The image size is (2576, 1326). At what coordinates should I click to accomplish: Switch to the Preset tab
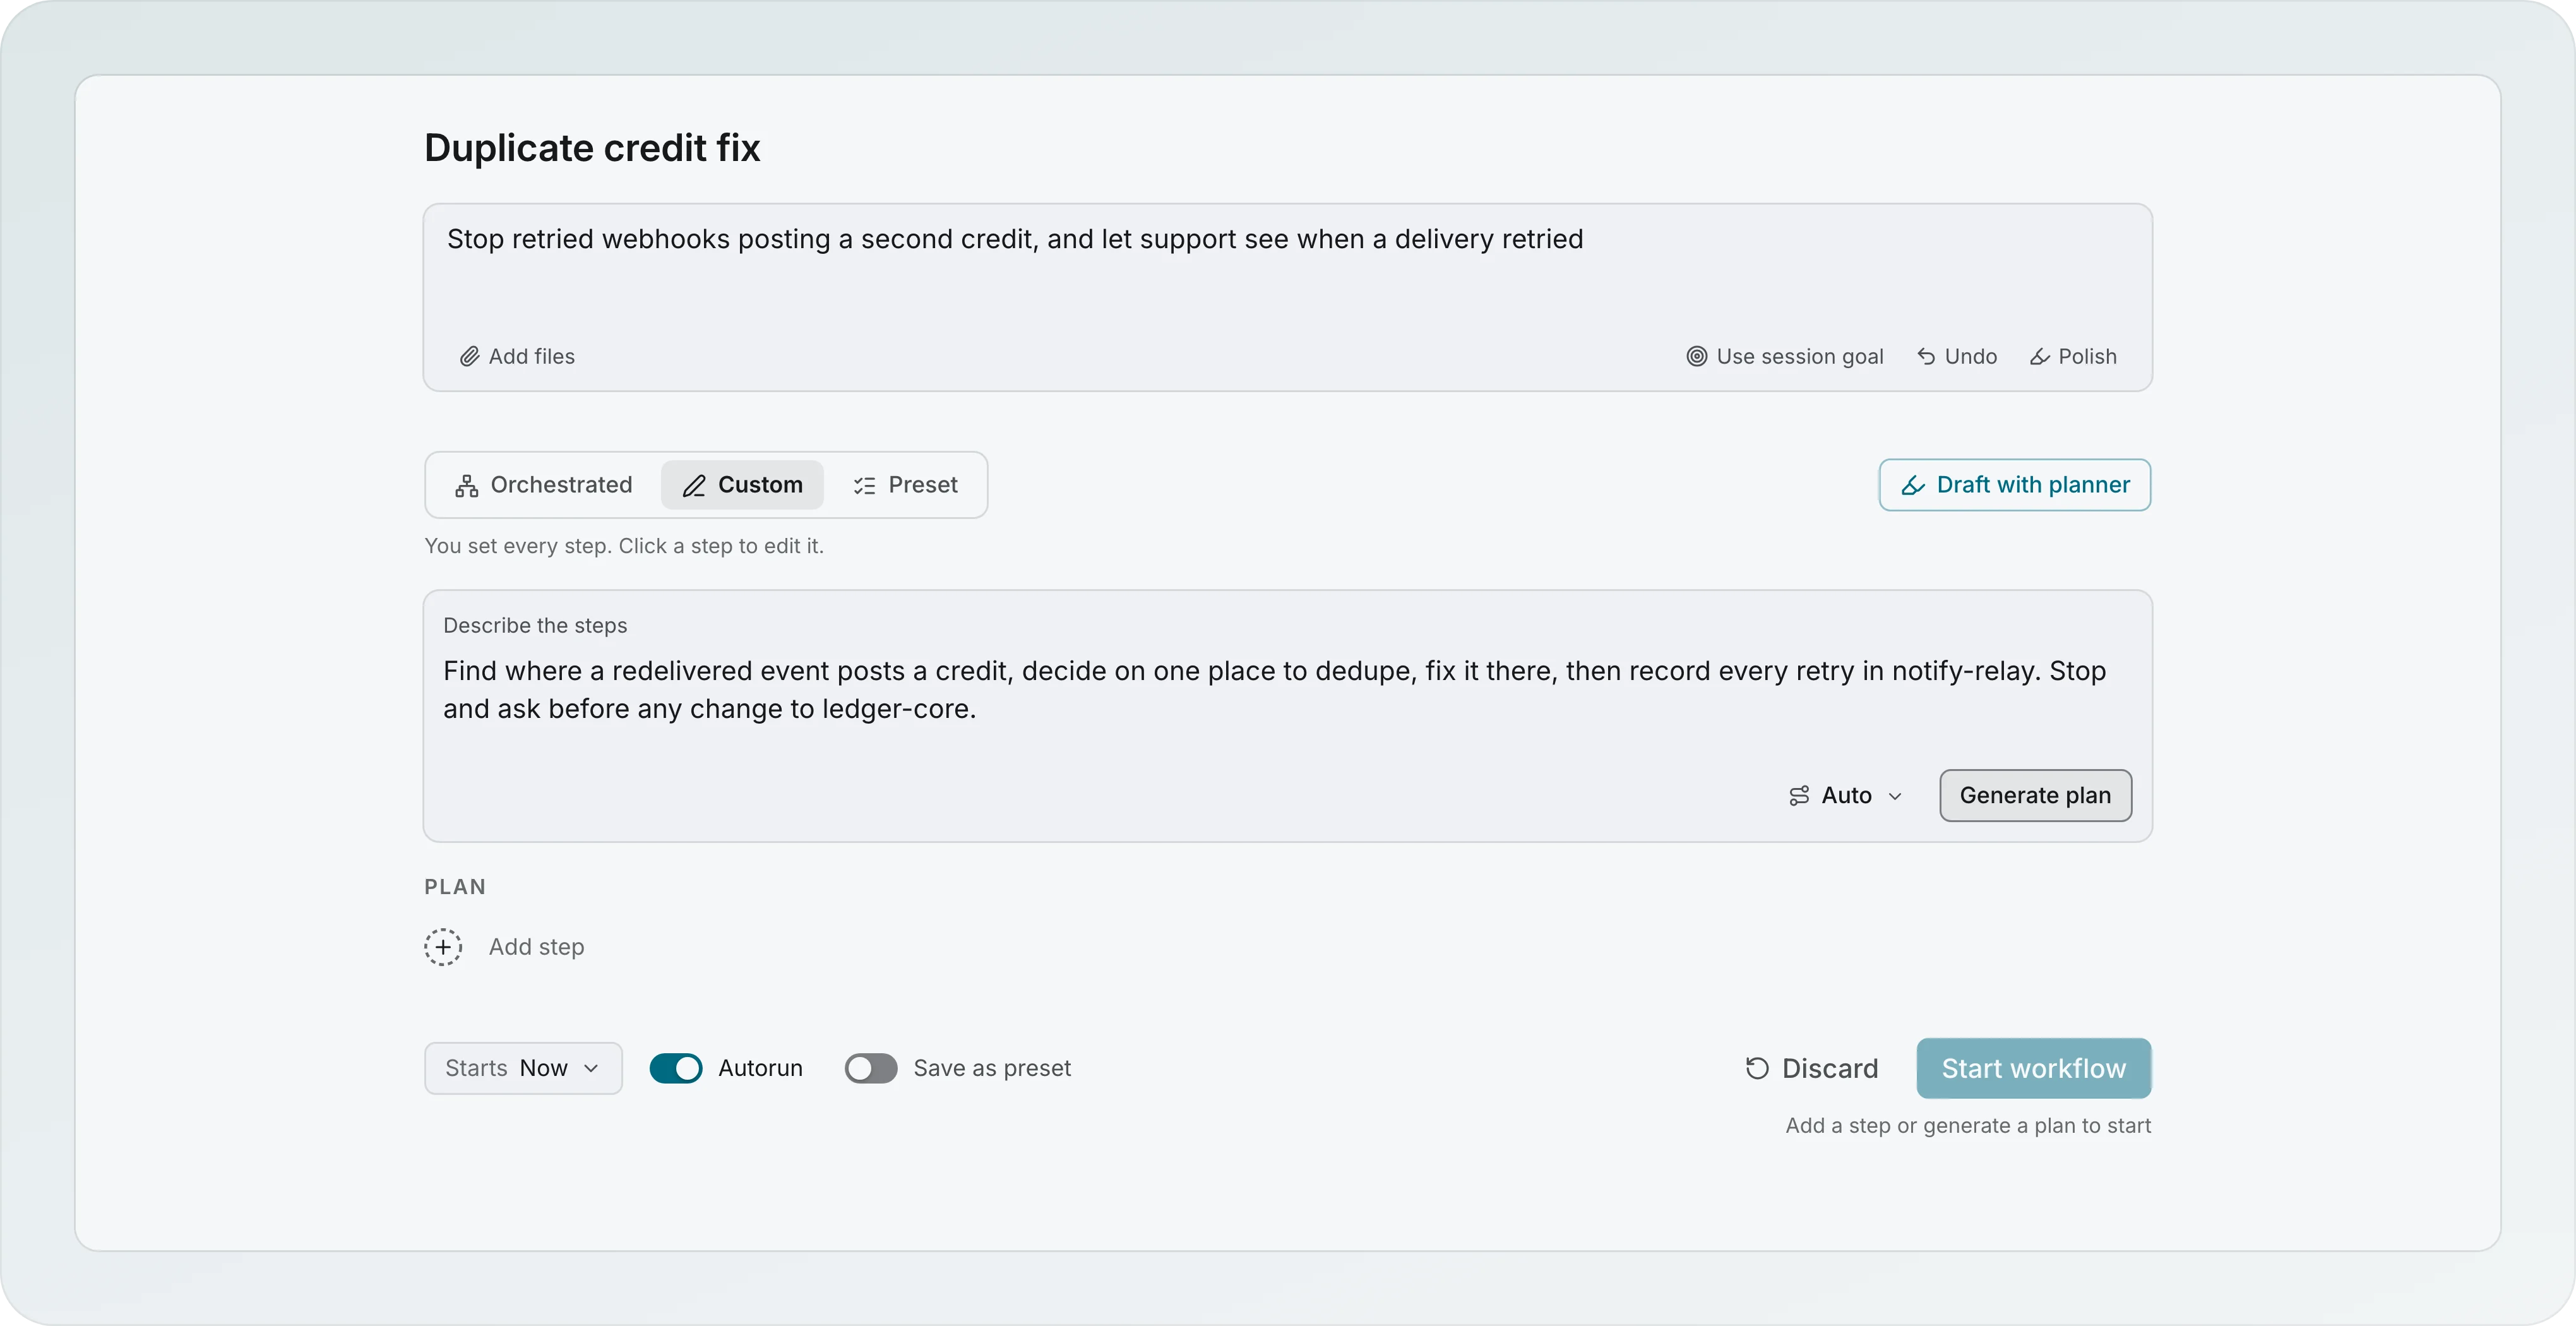point(905,485)
